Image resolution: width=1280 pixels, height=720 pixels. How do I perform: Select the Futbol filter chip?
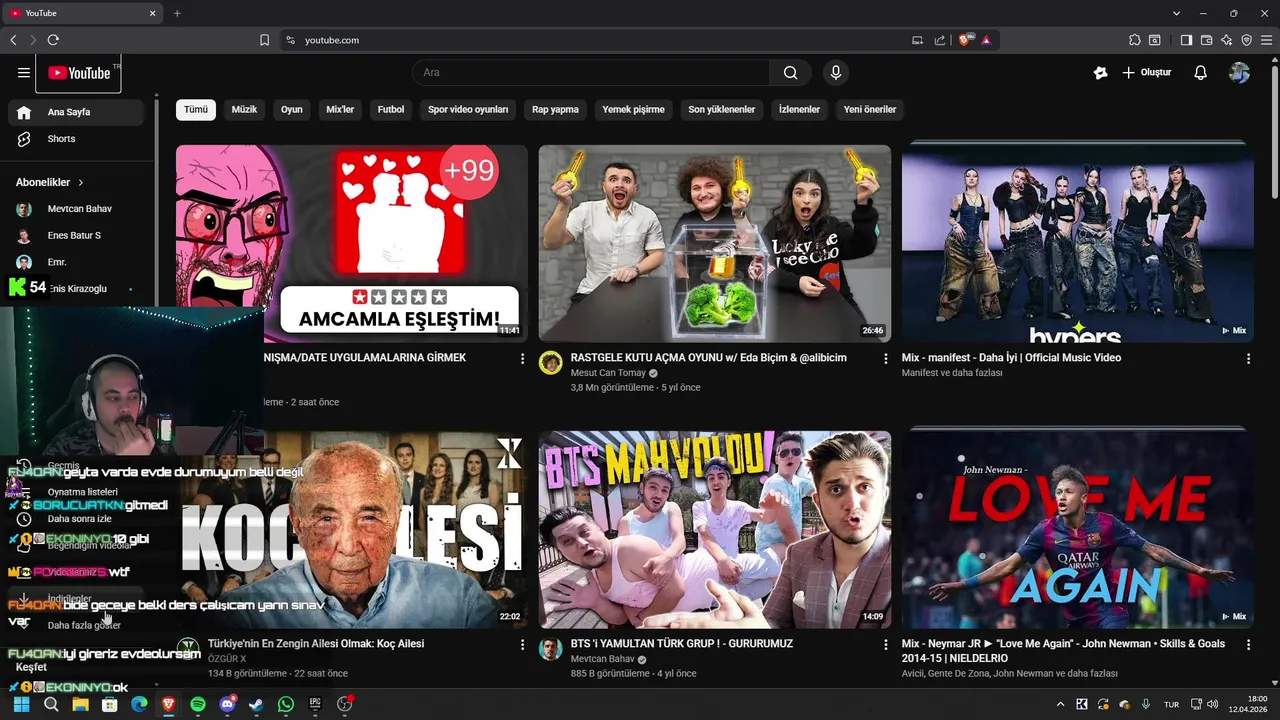(391, 110)
